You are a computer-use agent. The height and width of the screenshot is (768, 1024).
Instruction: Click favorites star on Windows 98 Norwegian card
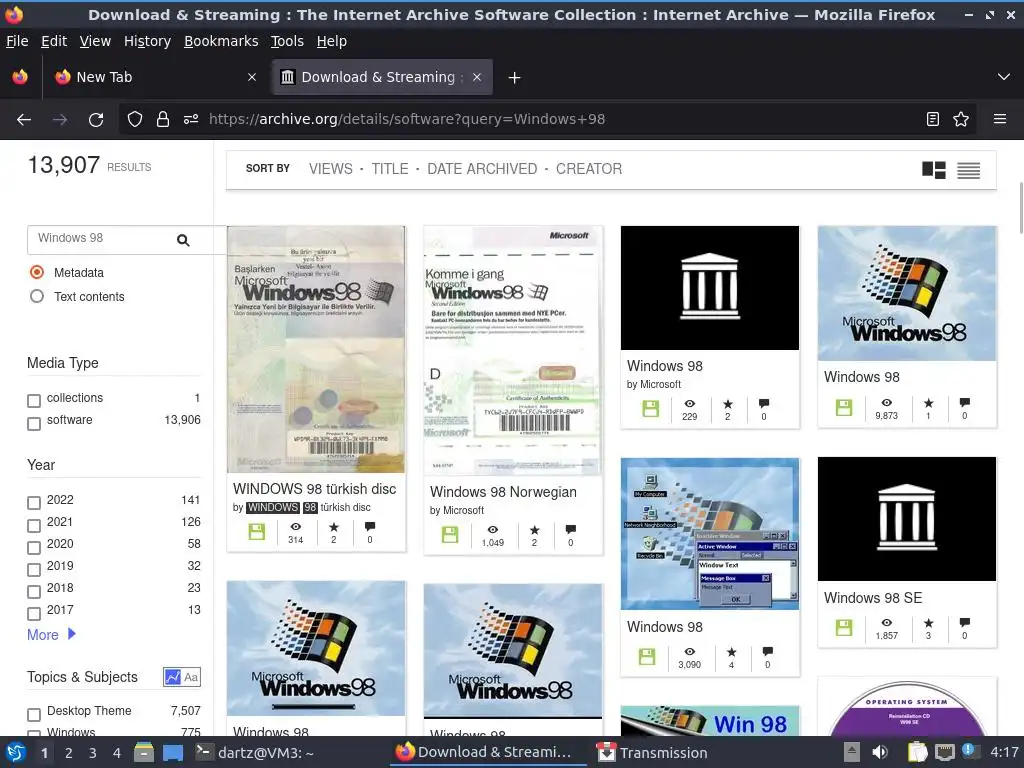point(534,530)
